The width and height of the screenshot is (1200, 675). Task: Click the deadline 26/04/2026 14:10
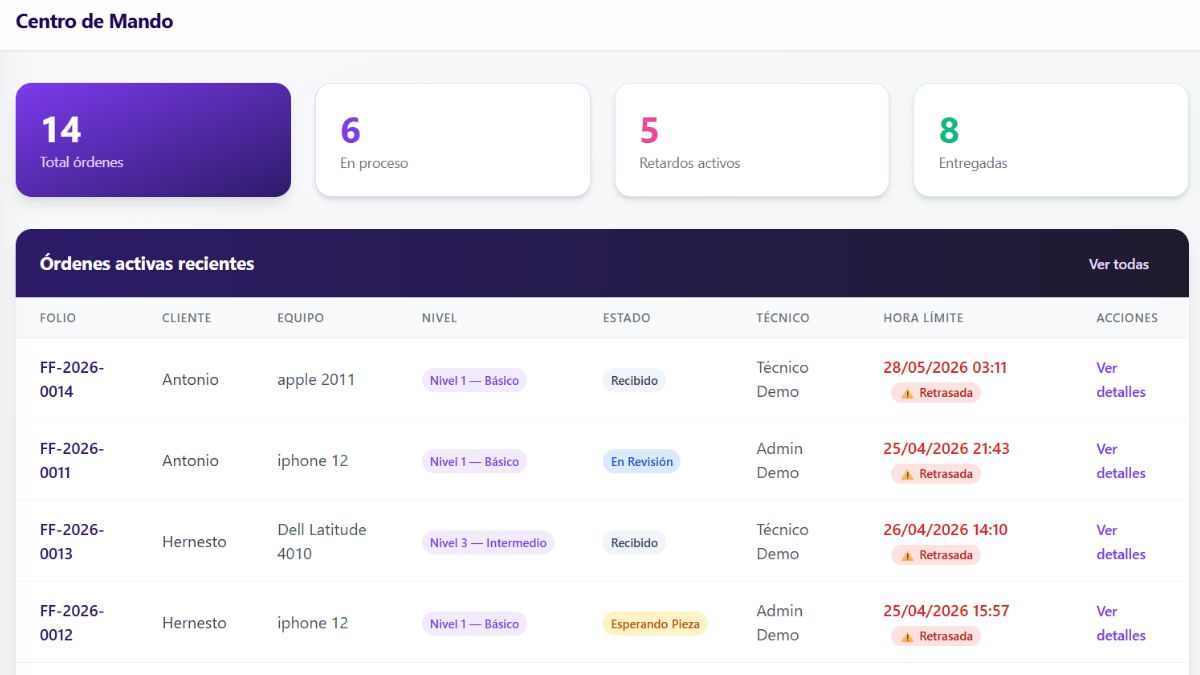[945, 530]
